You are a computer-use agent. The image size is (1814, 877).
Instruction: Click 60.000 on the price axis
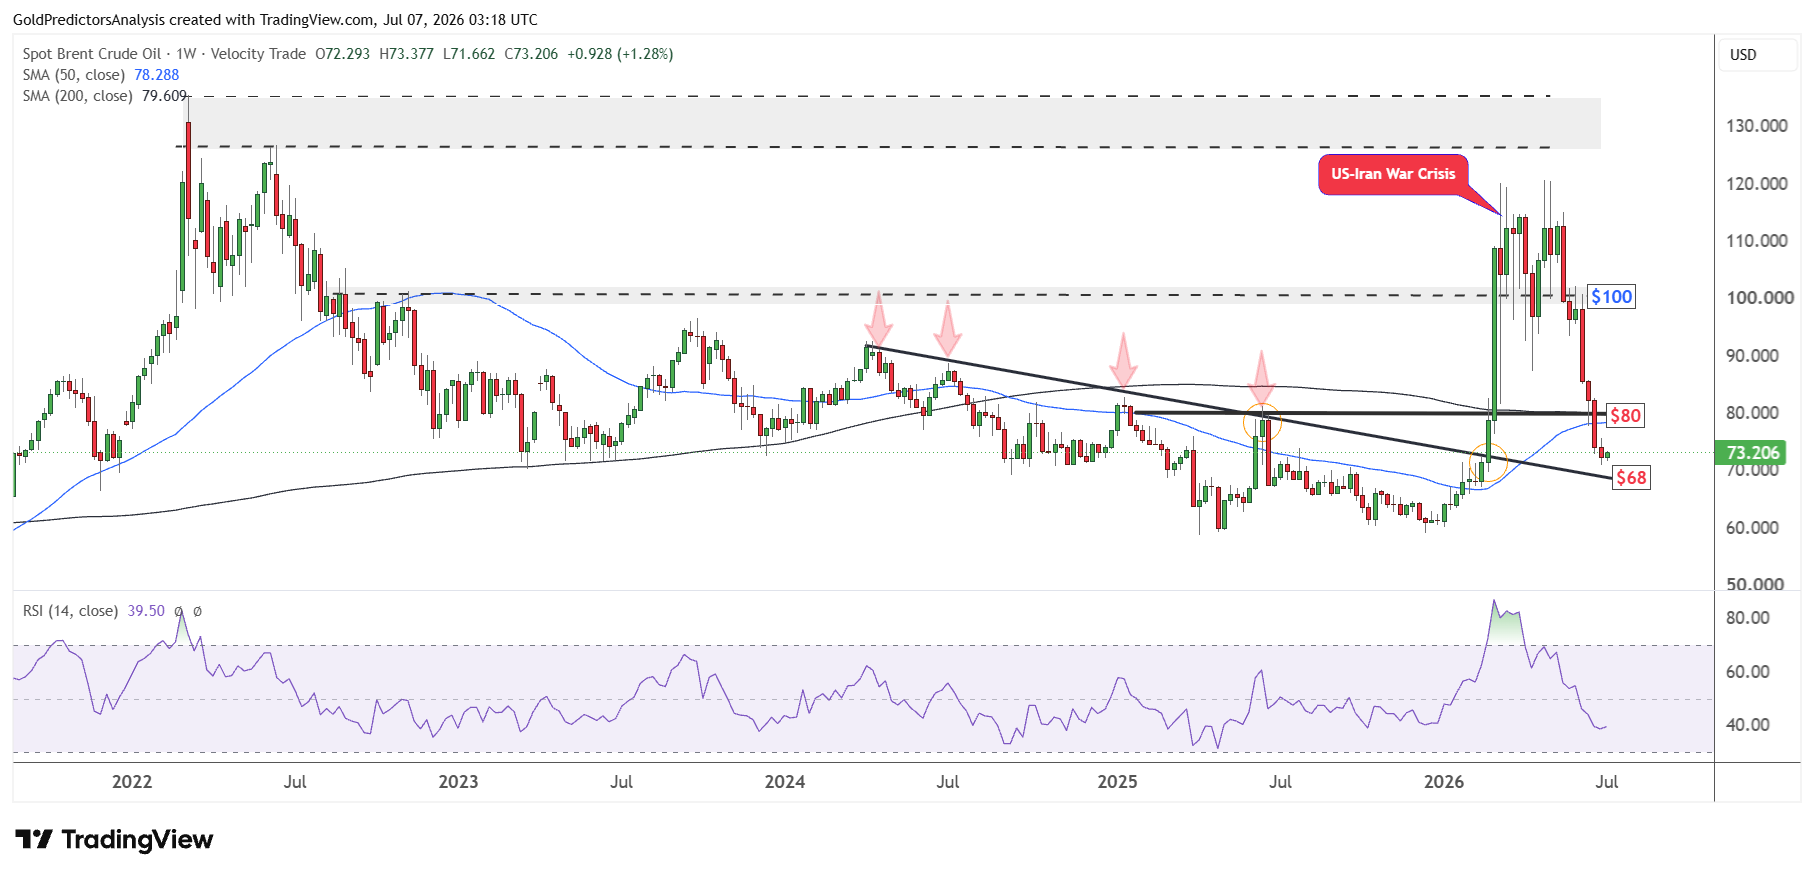[x=1752, y=528]
